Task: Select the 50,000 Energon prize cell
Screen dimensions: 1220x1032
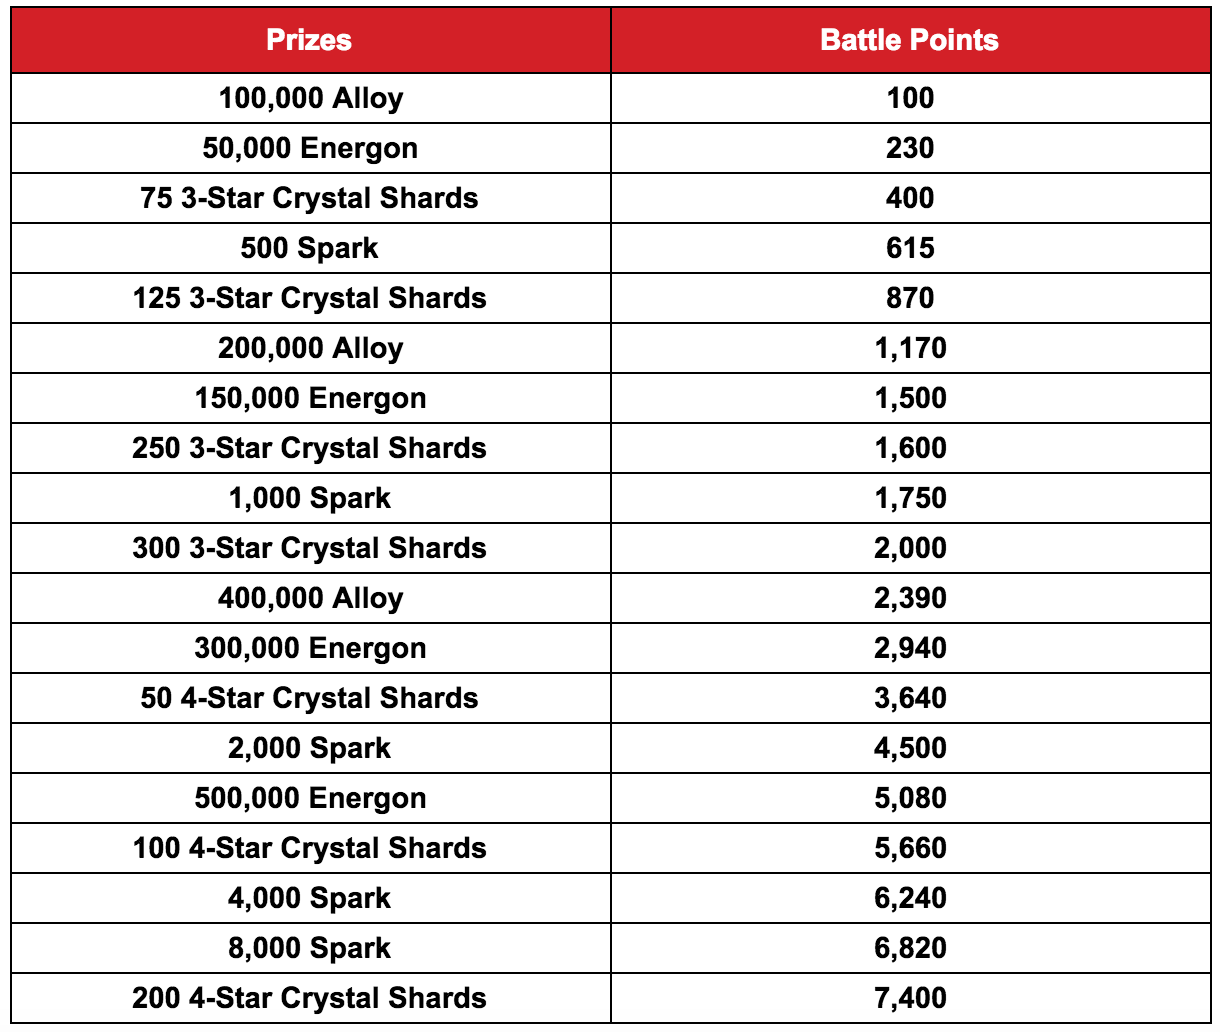Action: [310, 148]
